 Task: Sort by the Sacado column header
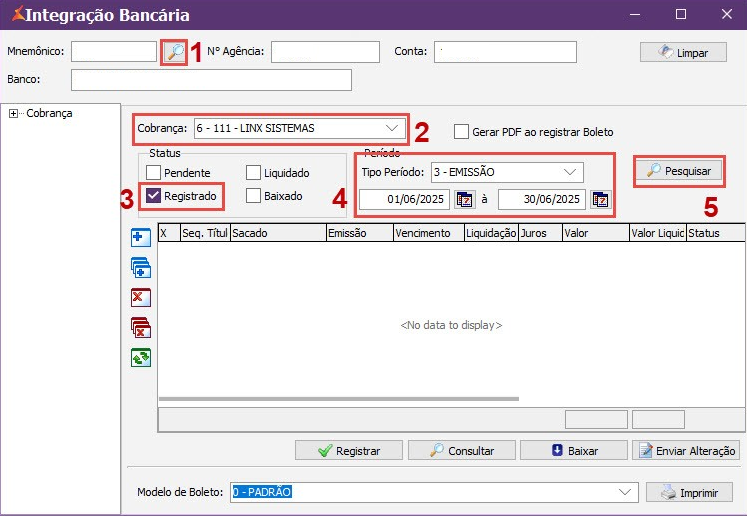click(x=278, y=233)
